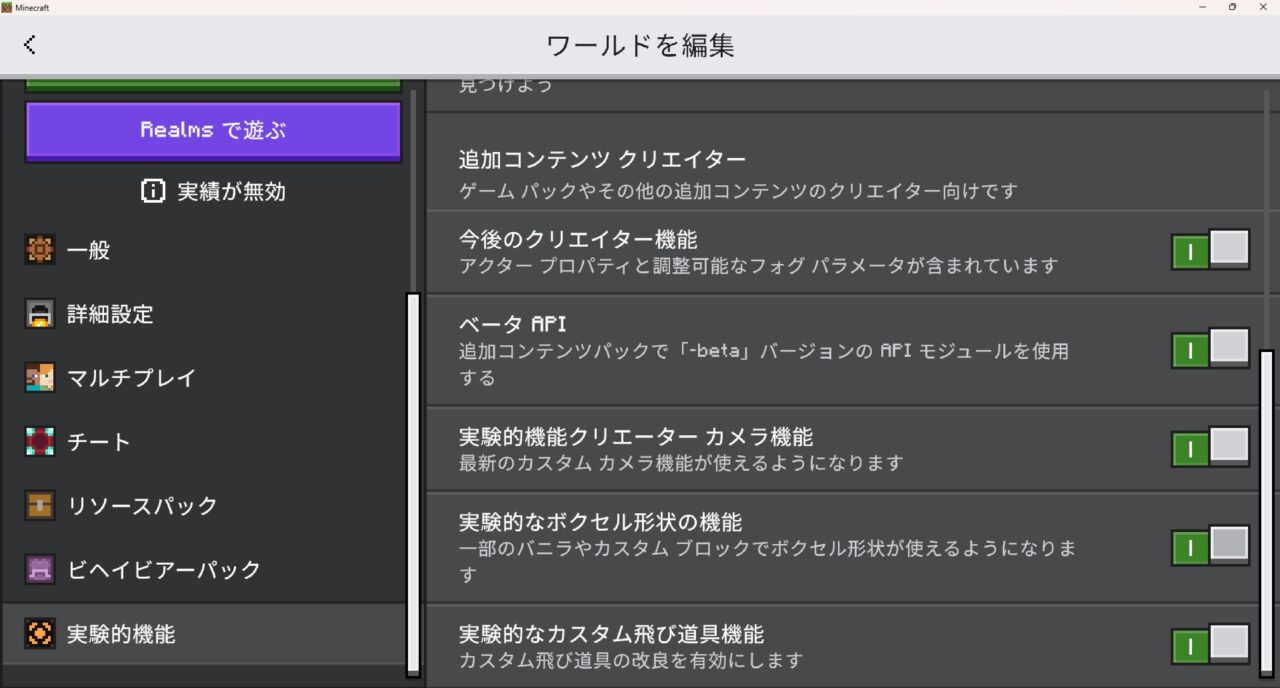Close the Minecraft window

click(x=1264, y=7)
